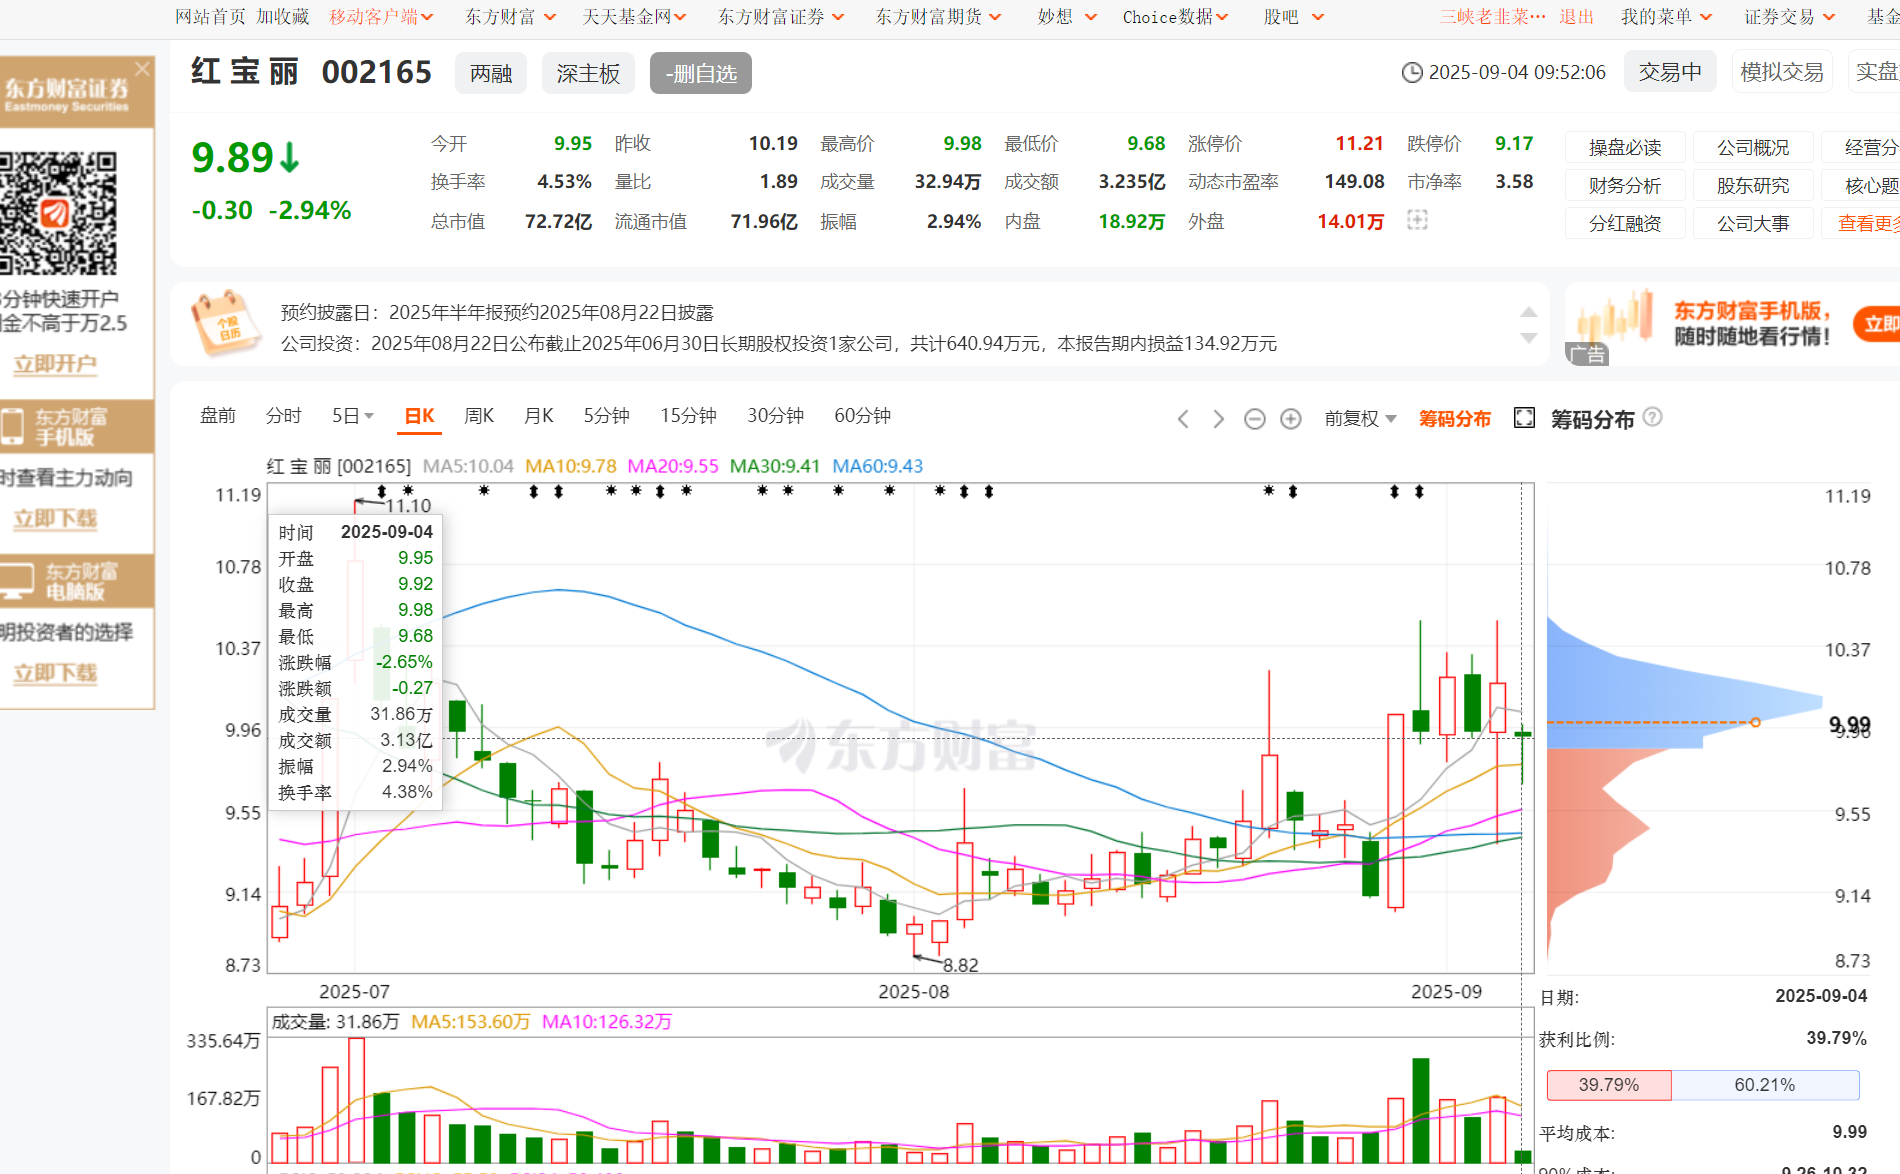Click the monitor icon for 东方财富电脑版
Viewport: 1900px width, 1174px height.
(x=17, y=581)
